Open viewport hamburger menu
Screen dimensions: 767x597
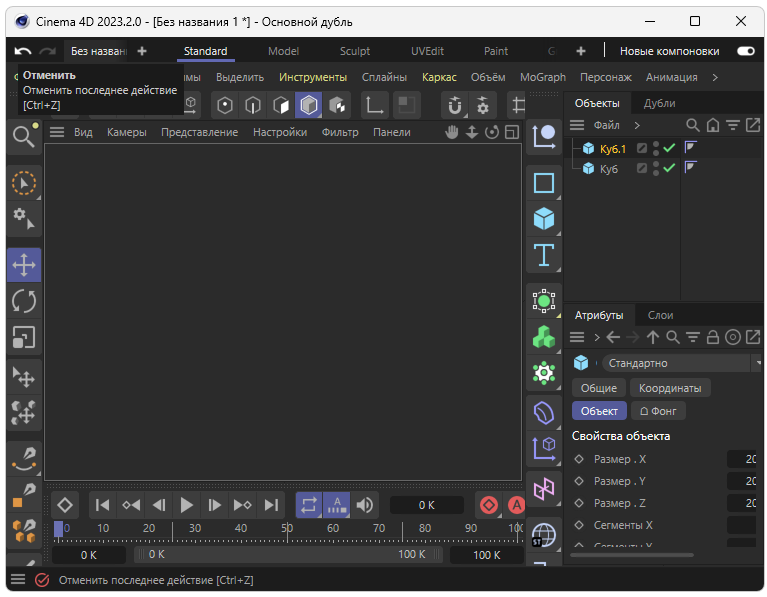click(x=57, y=132)
